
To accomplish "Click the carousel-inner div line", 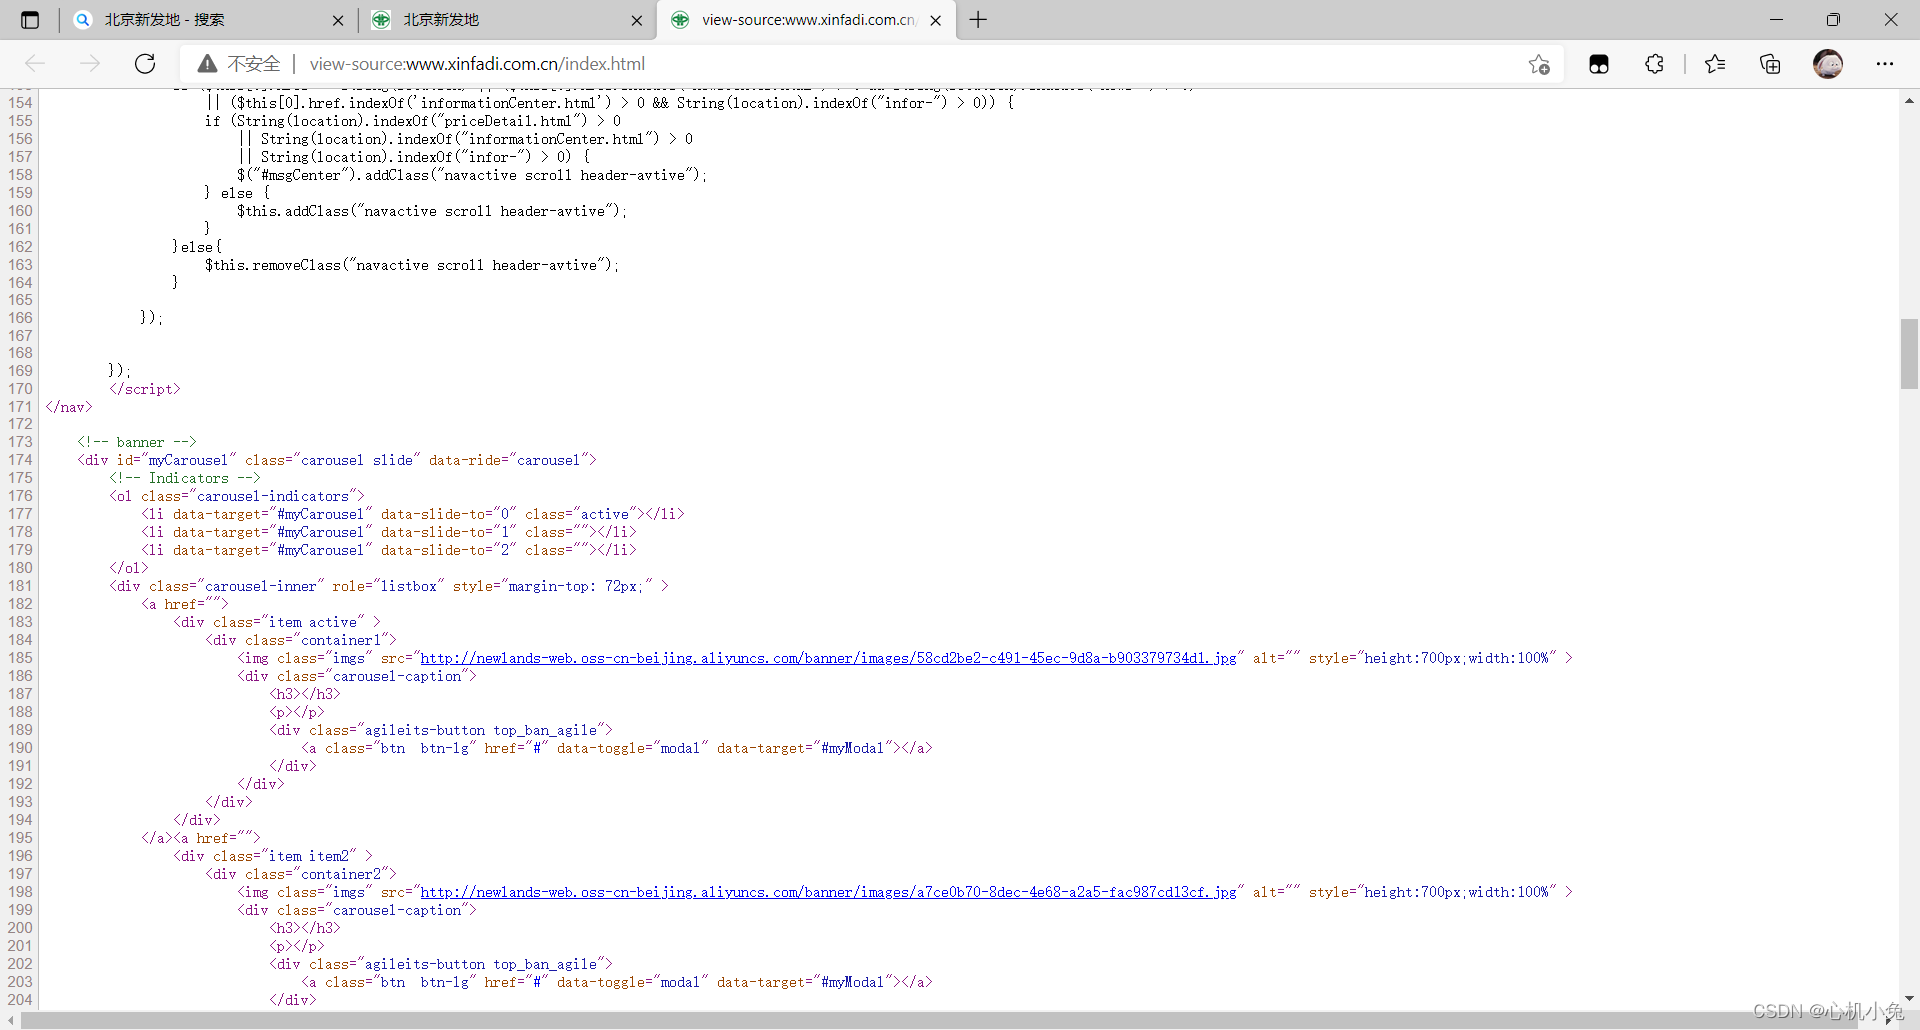I will pos(389,586).
